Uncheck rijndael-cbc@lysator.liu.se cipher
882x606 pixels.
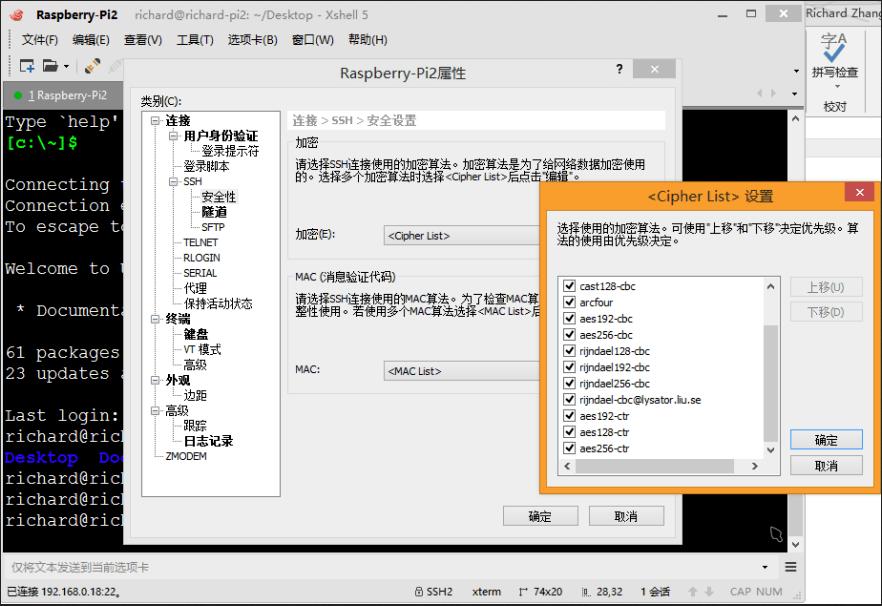569,399
